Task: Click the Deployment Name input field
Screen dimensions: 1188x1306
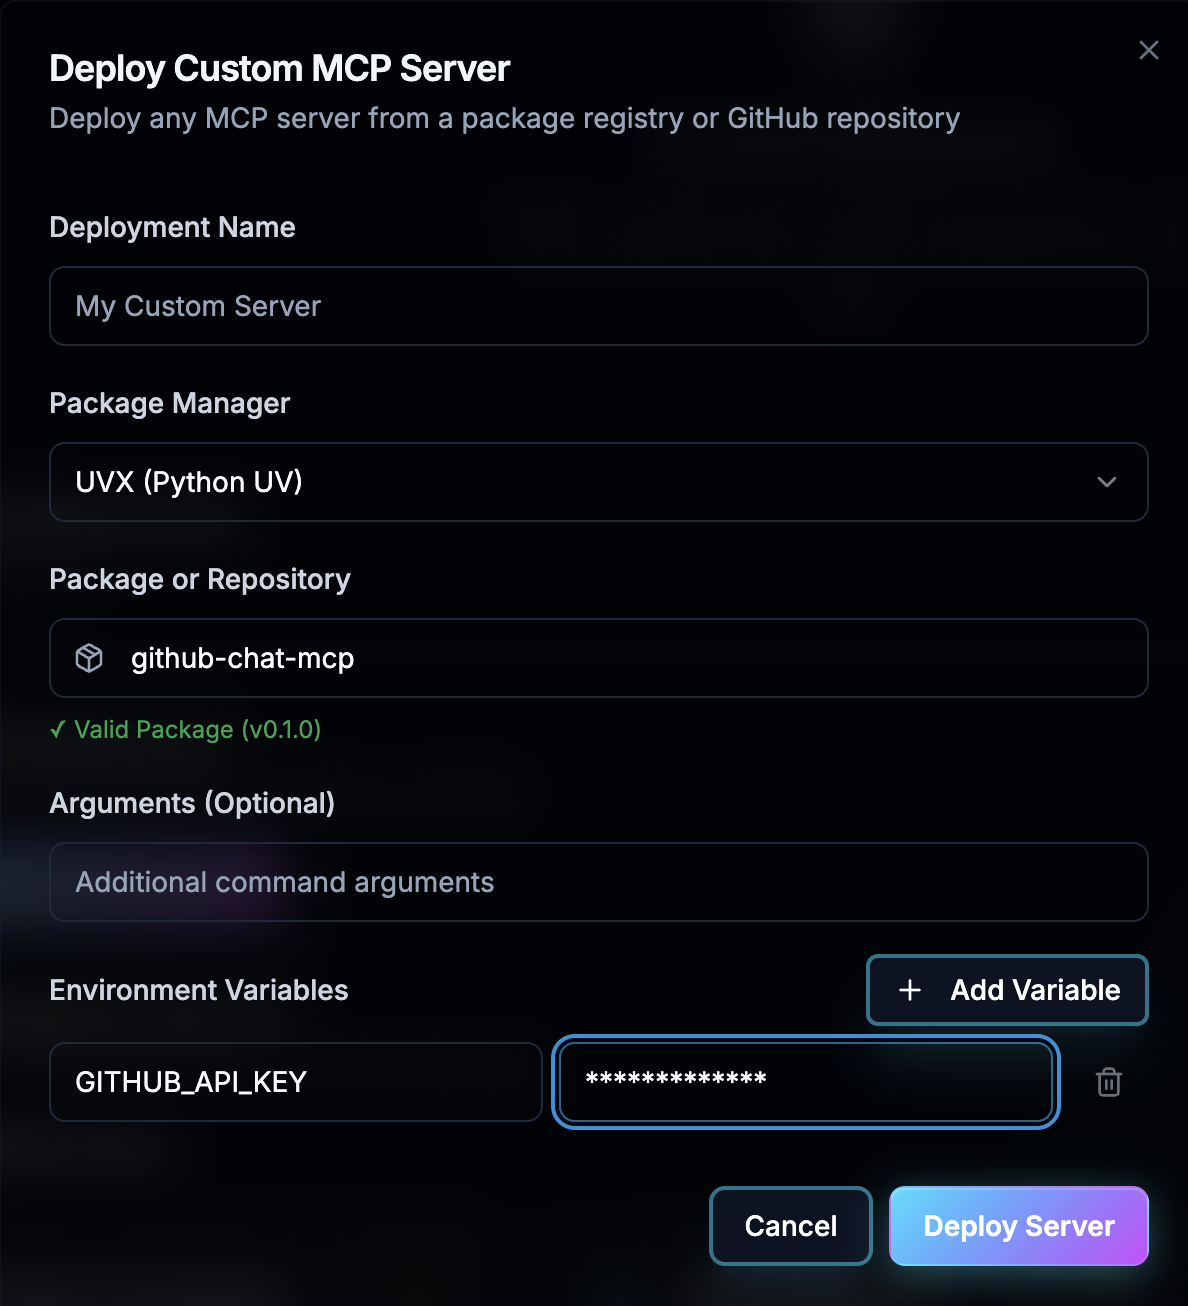Action: pos(598,306)
